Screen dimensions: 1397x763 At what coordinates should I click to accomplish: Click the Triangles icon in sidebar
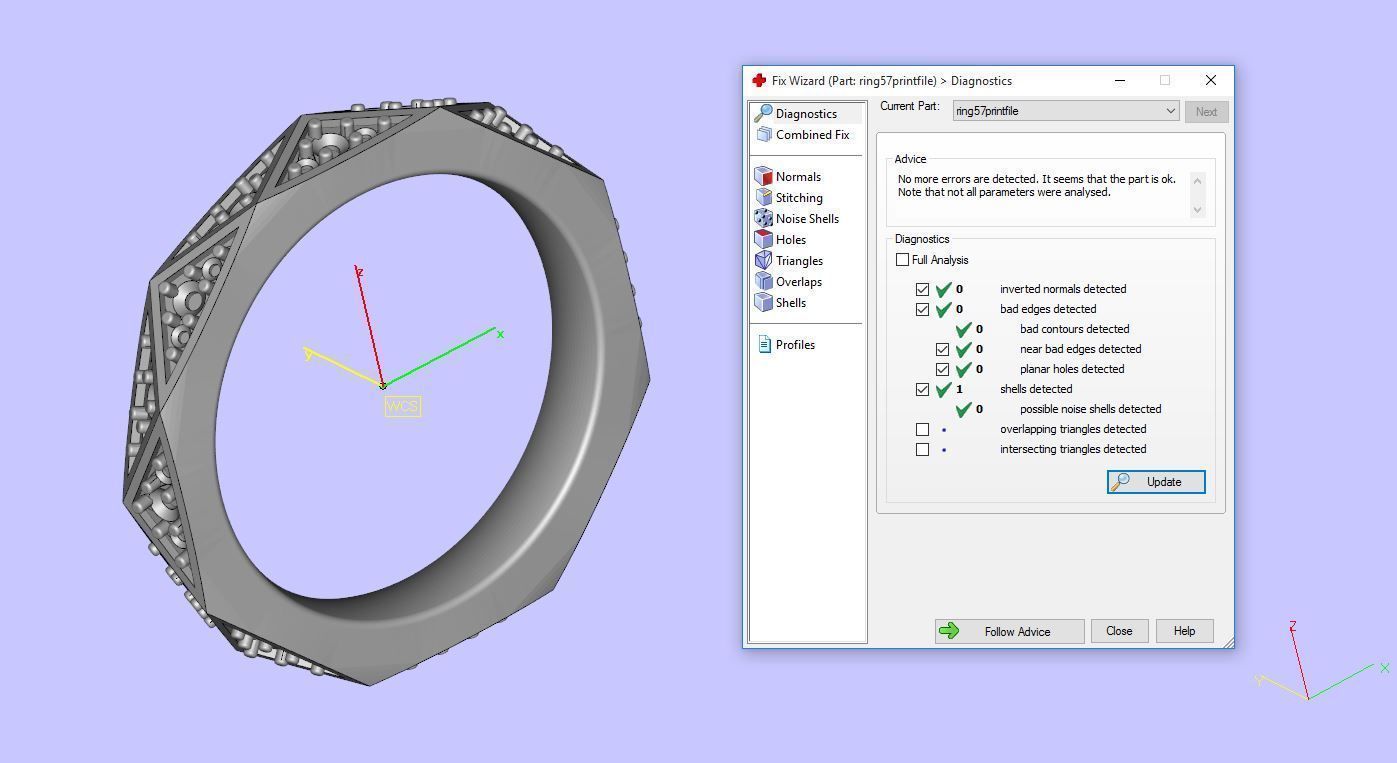764,260
